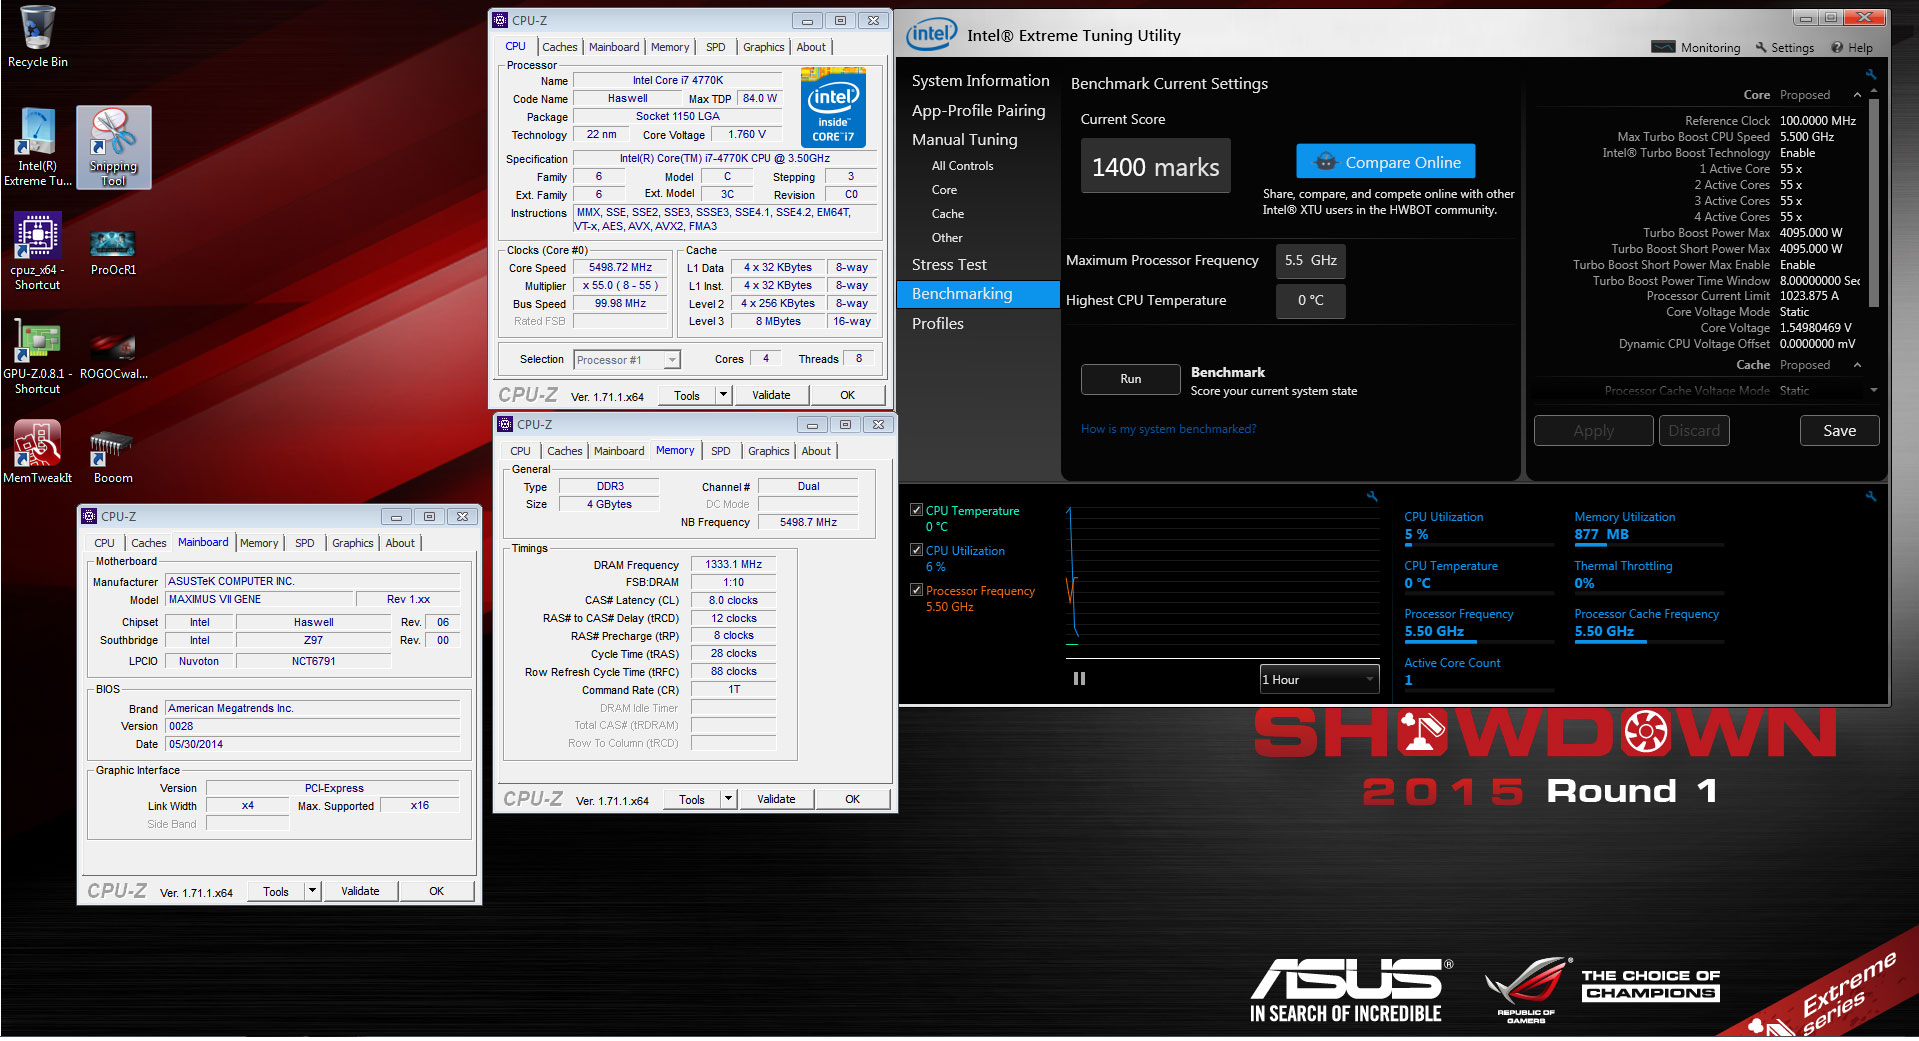Open Tools dropdown arrow in Memory window
This screenshot has width=1919, height=1041.
[728, 799]
